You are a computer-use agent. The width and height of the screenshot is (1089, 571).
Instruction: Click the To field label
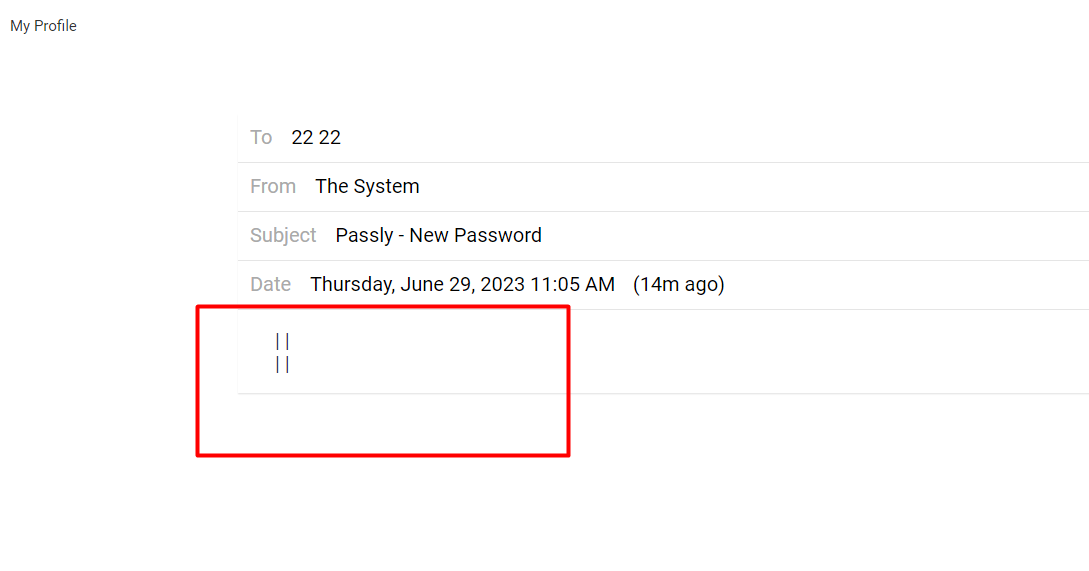point(261,138)
